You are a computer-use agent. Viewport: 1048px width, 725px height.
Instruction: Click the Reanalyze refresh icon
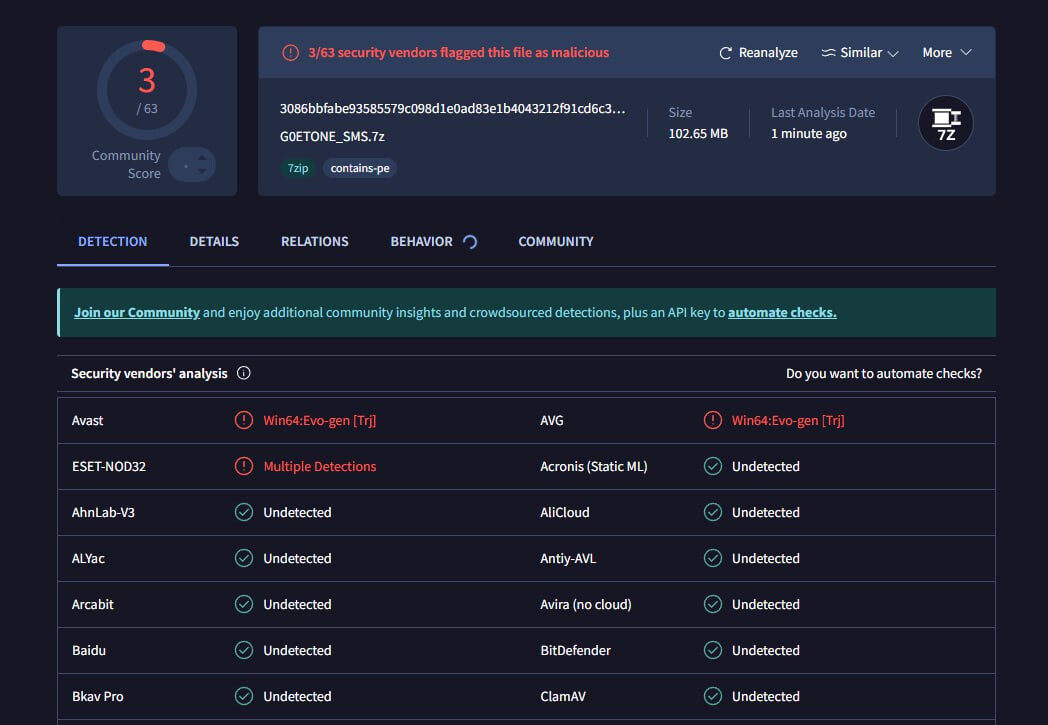(726, 53)
